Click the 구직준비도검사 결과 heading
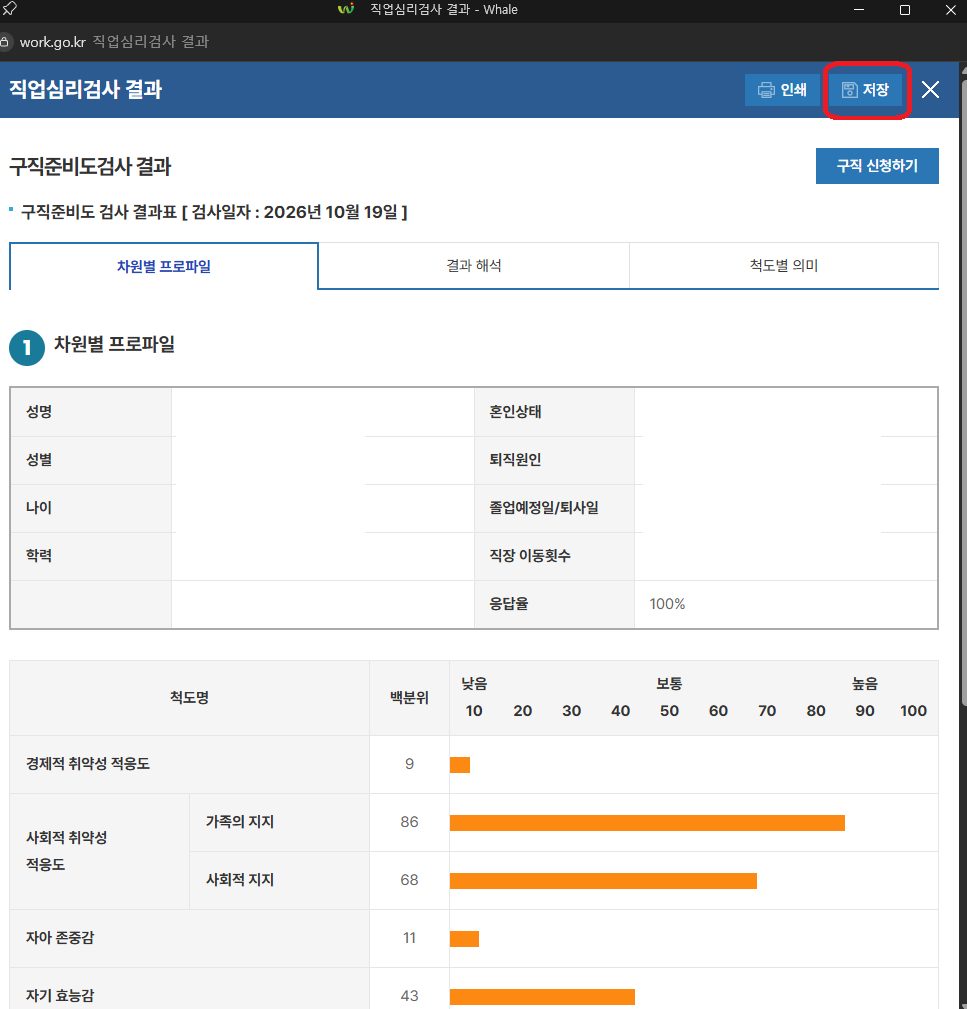Screen dimensions: 967x1009 90,167
